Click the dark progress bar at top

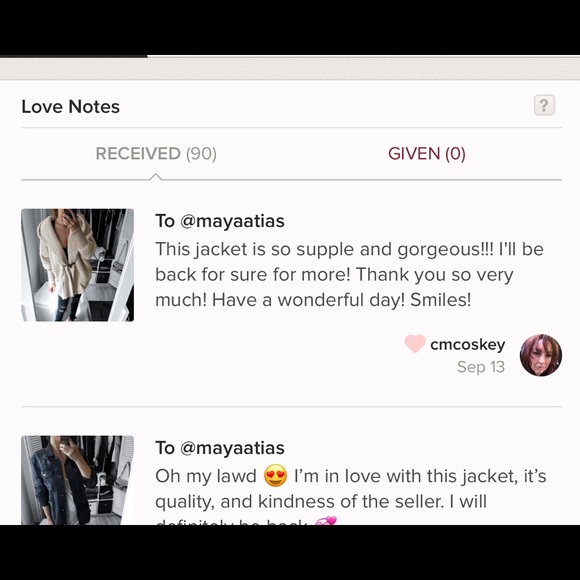click(74, 56)
